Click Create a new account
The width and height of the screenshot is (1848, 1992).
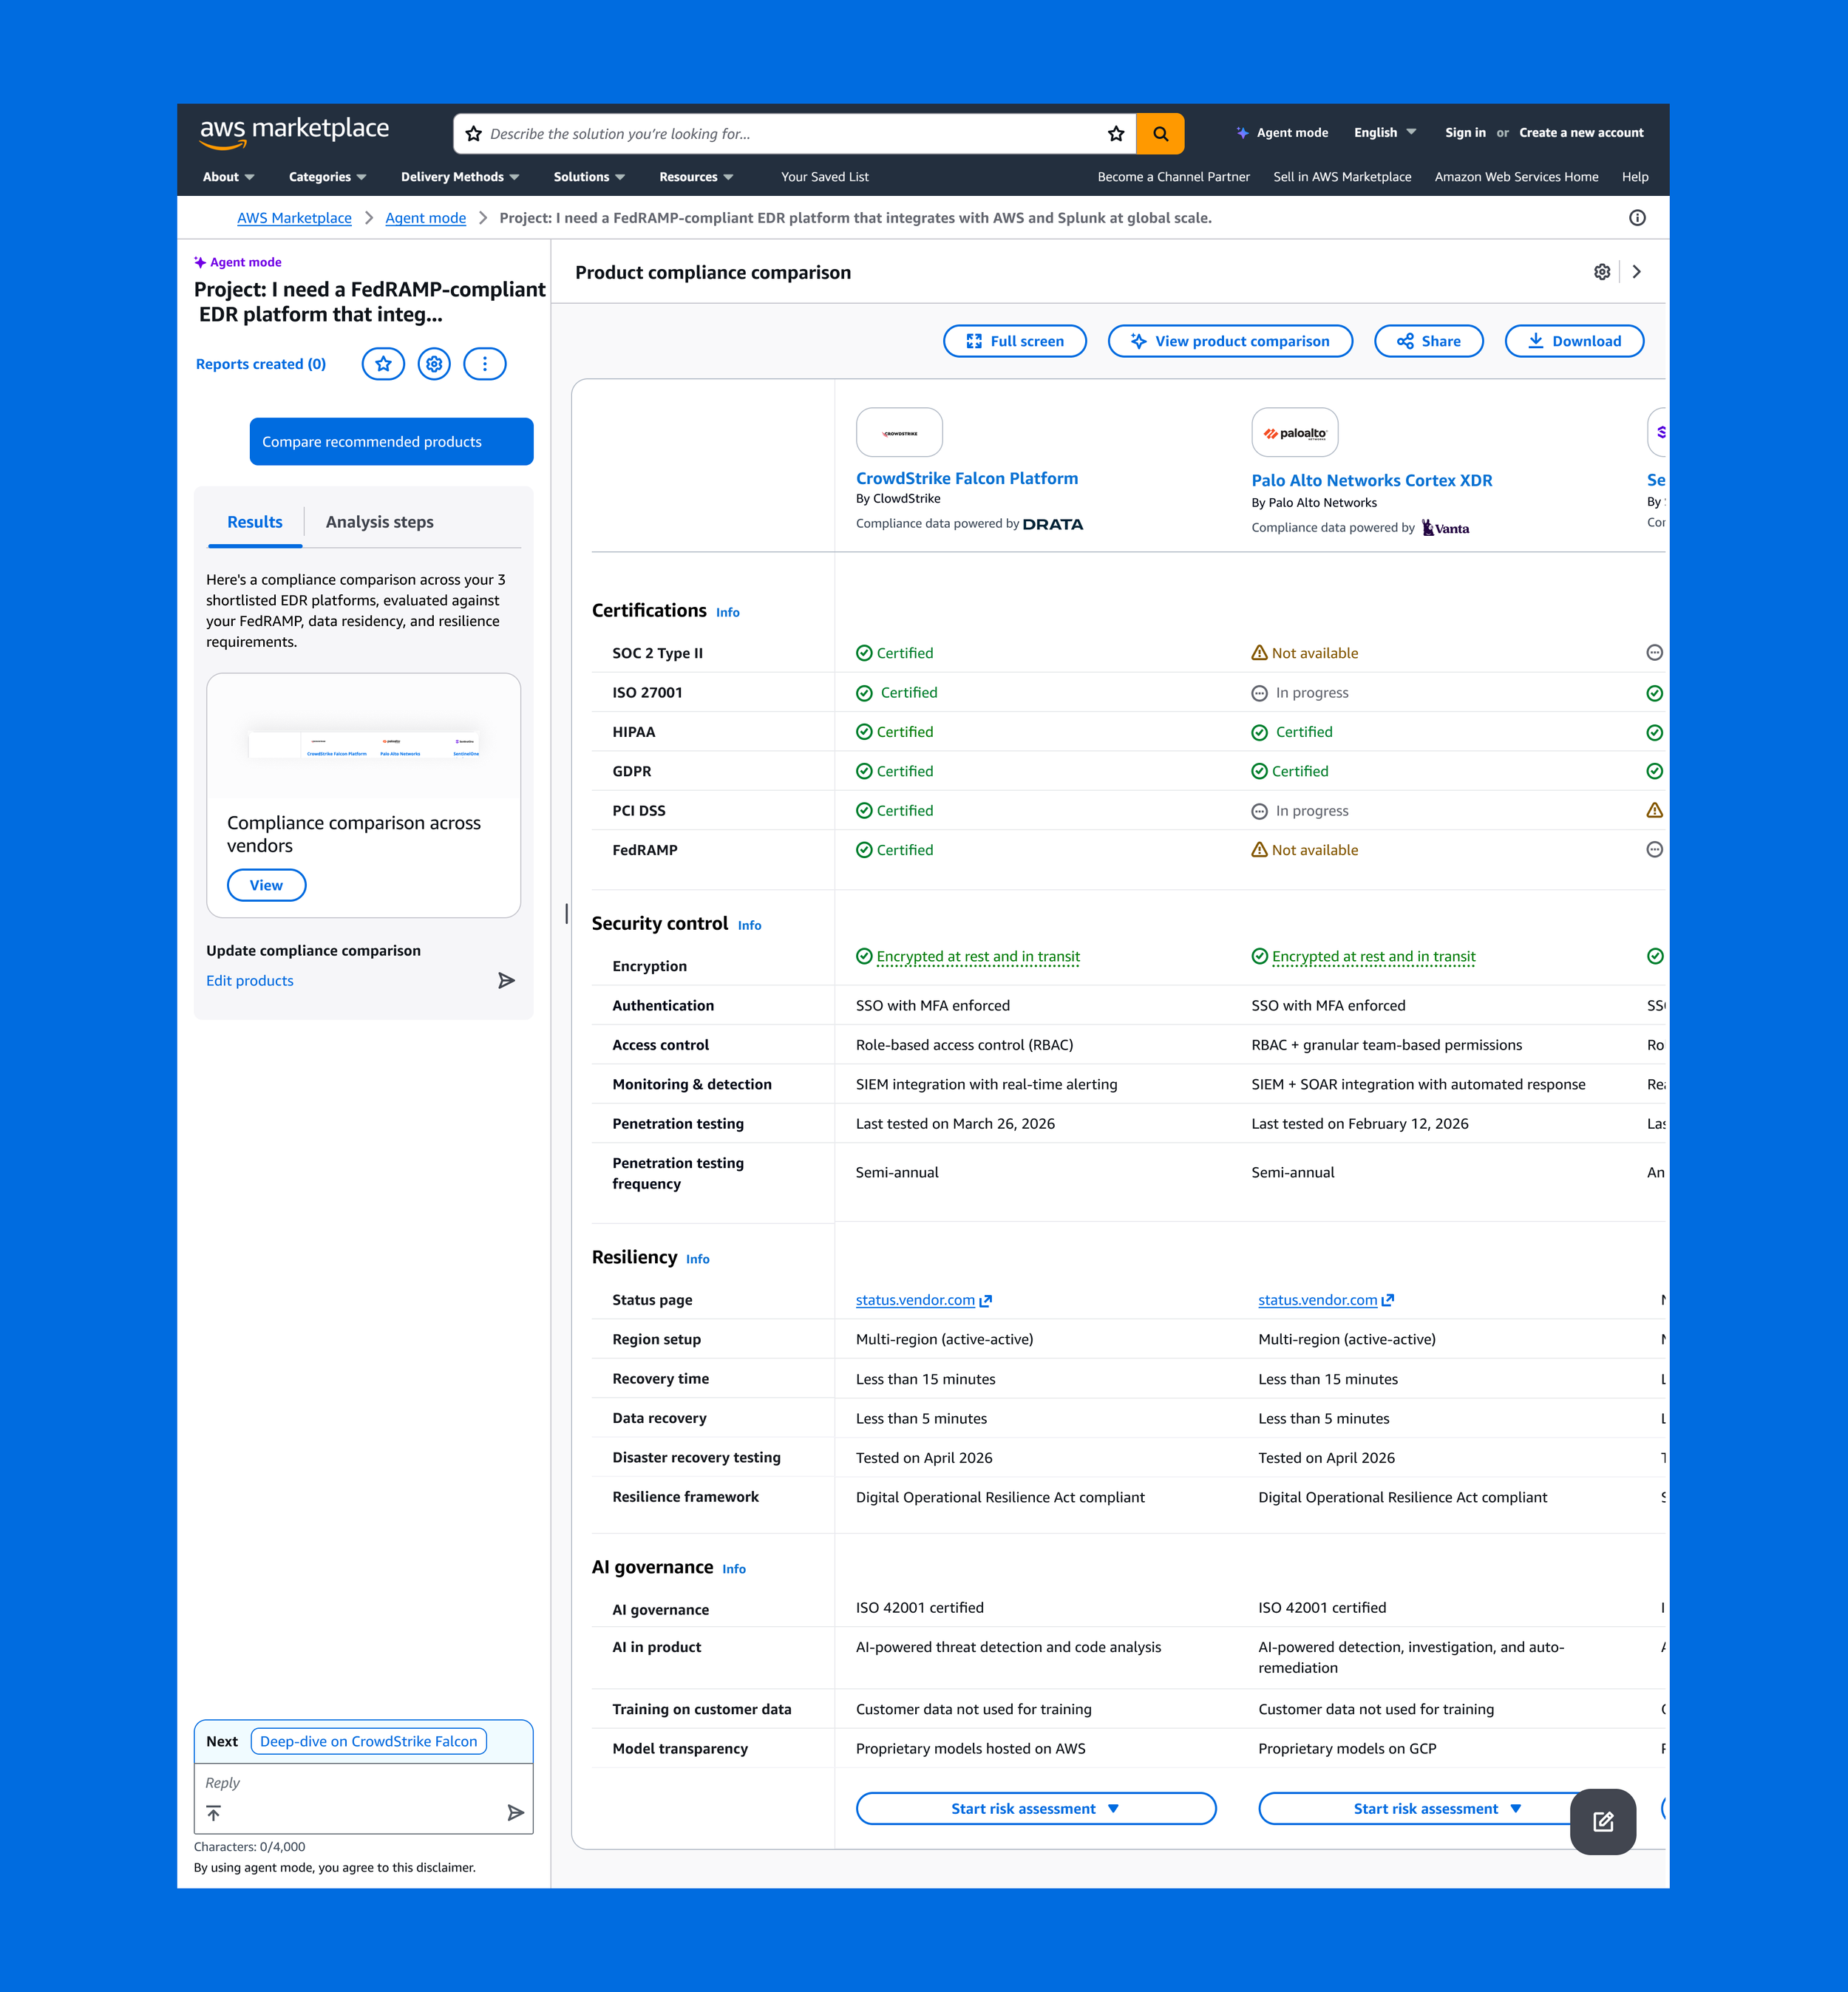(1581, 133)
